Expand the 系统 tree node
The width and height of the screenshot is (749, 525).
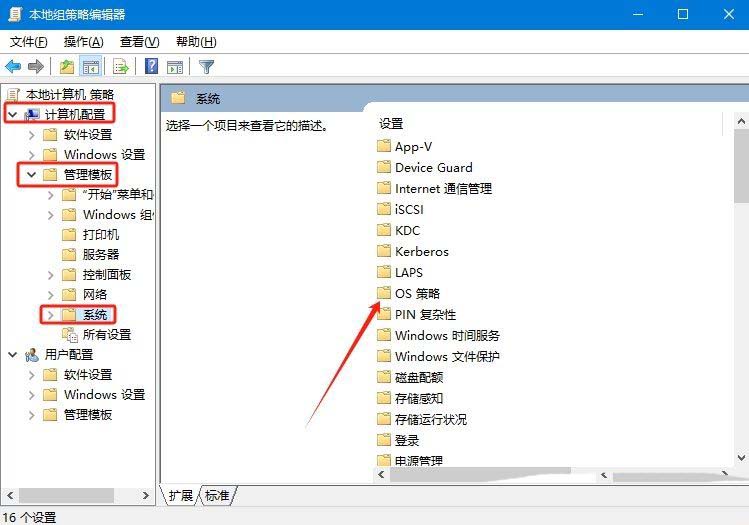point(51,315)
